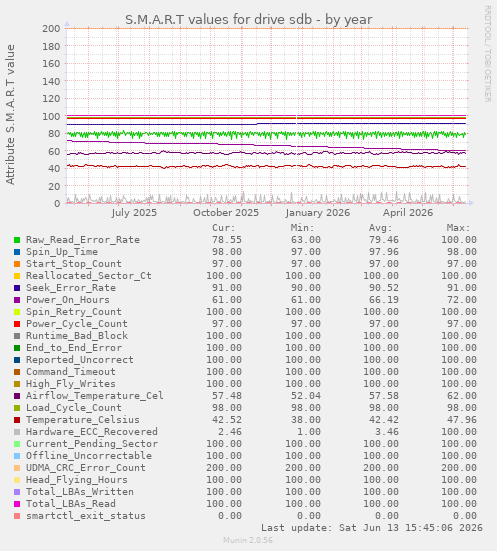Click the Attribute S.M.A.R.T value axis label
Screen dimensions: 497x551
point(10,115)
